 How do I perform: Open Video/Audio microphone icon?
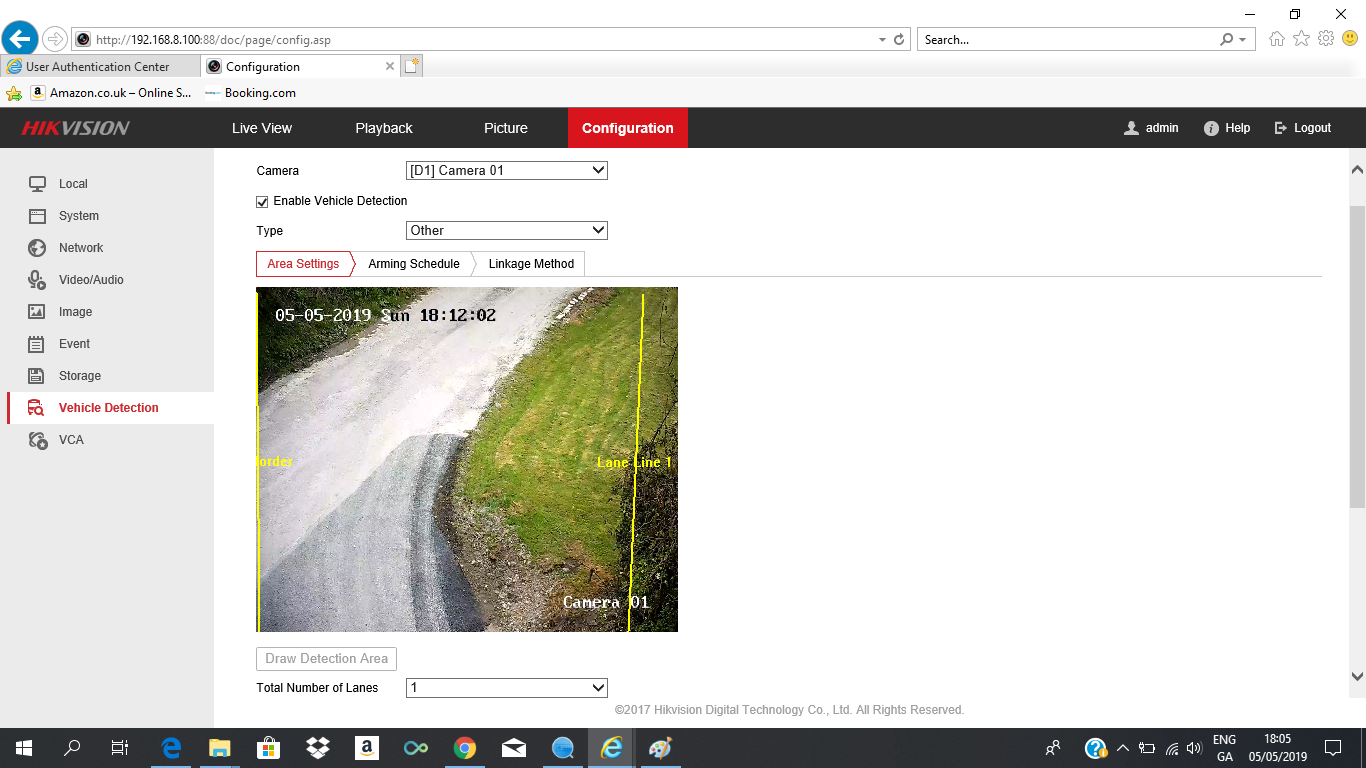pyautogui.click(x=37, y=280)
